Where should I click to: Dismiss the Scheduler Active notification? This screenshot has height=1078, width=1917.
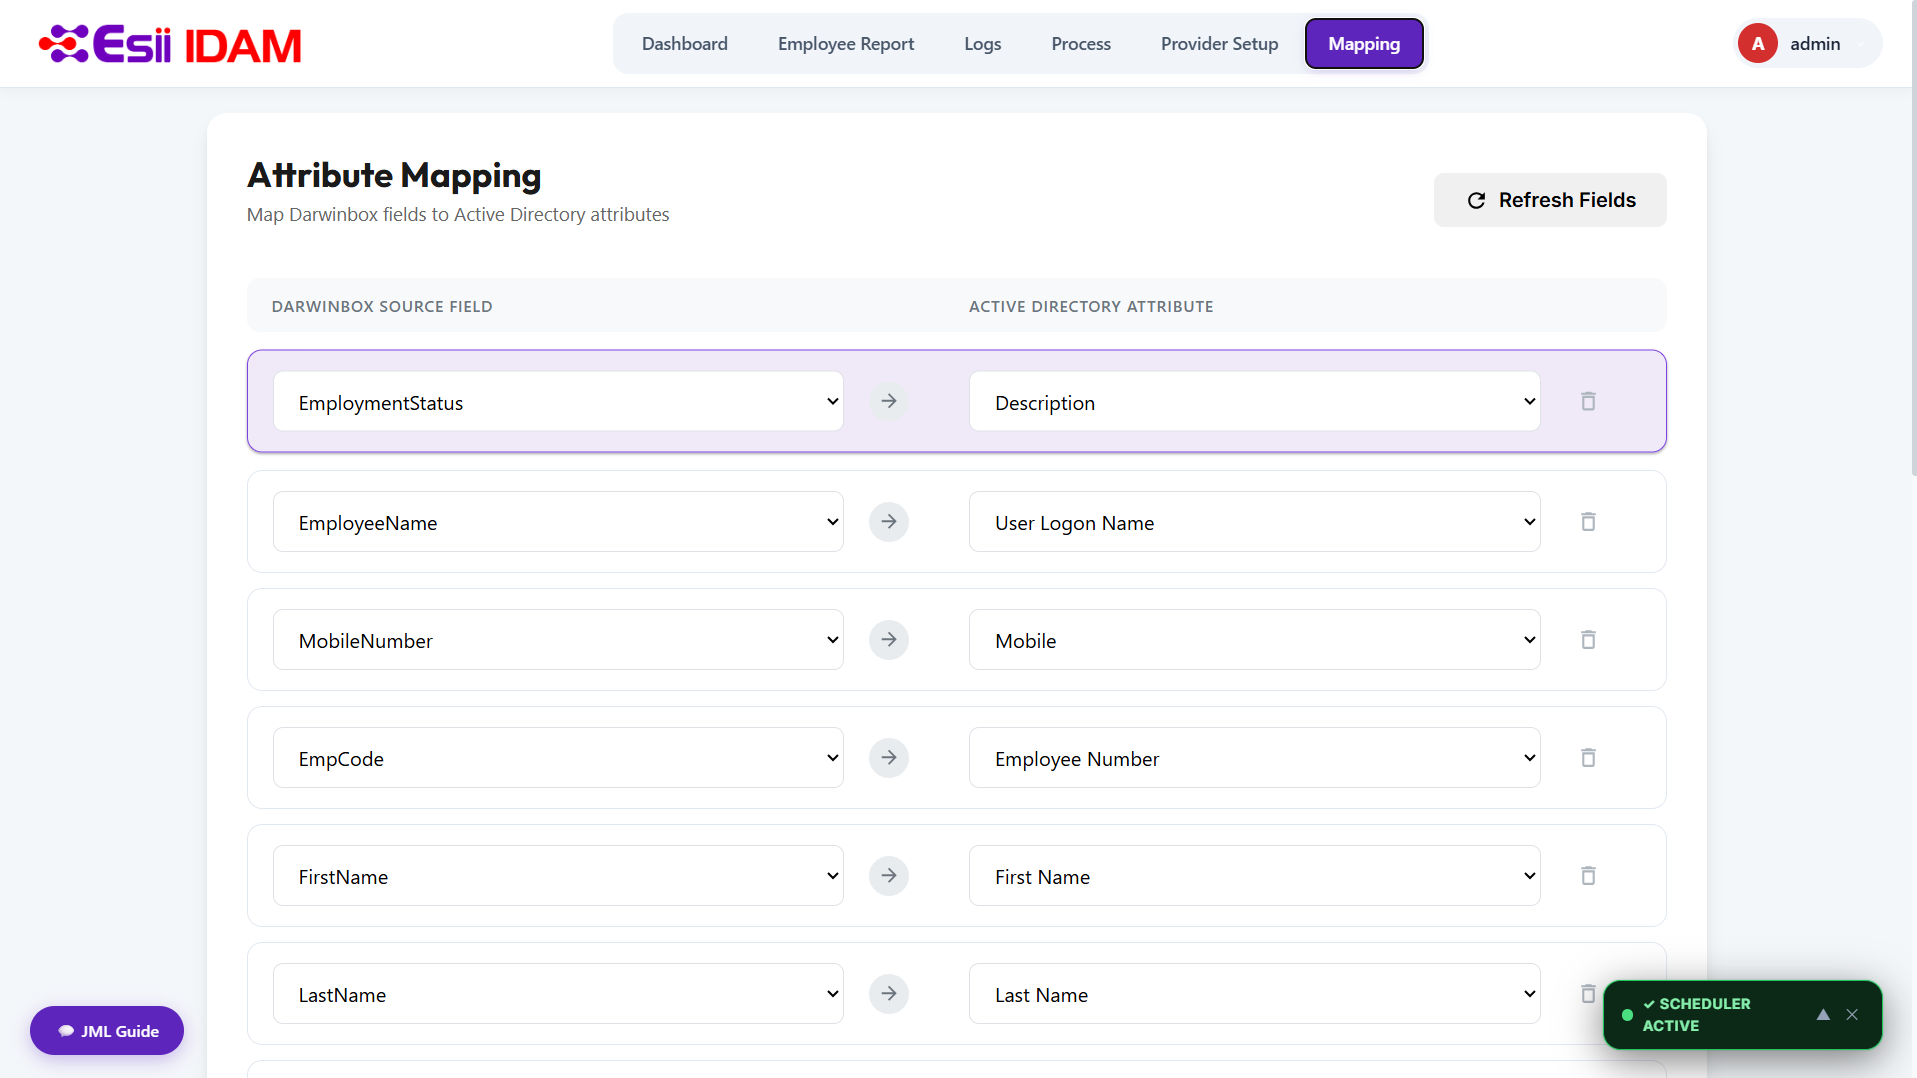1852,1014
